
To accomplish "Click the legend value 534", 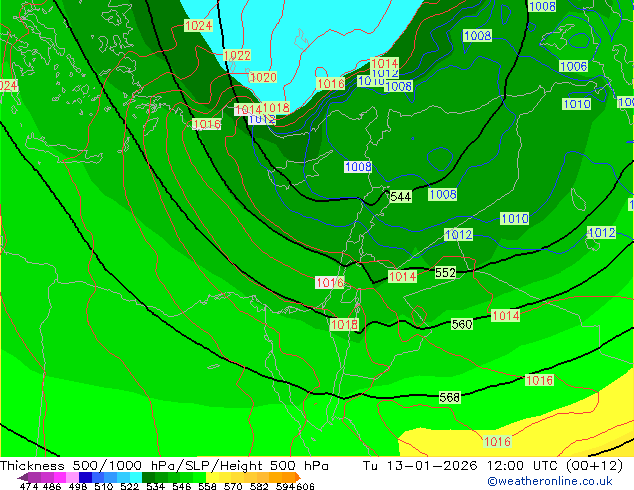I will coord(155,486).
